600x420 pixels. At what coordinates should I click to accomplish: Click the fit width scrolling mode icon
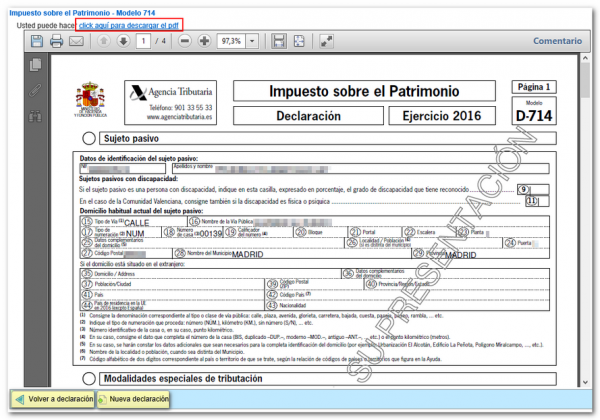point(279,41)
